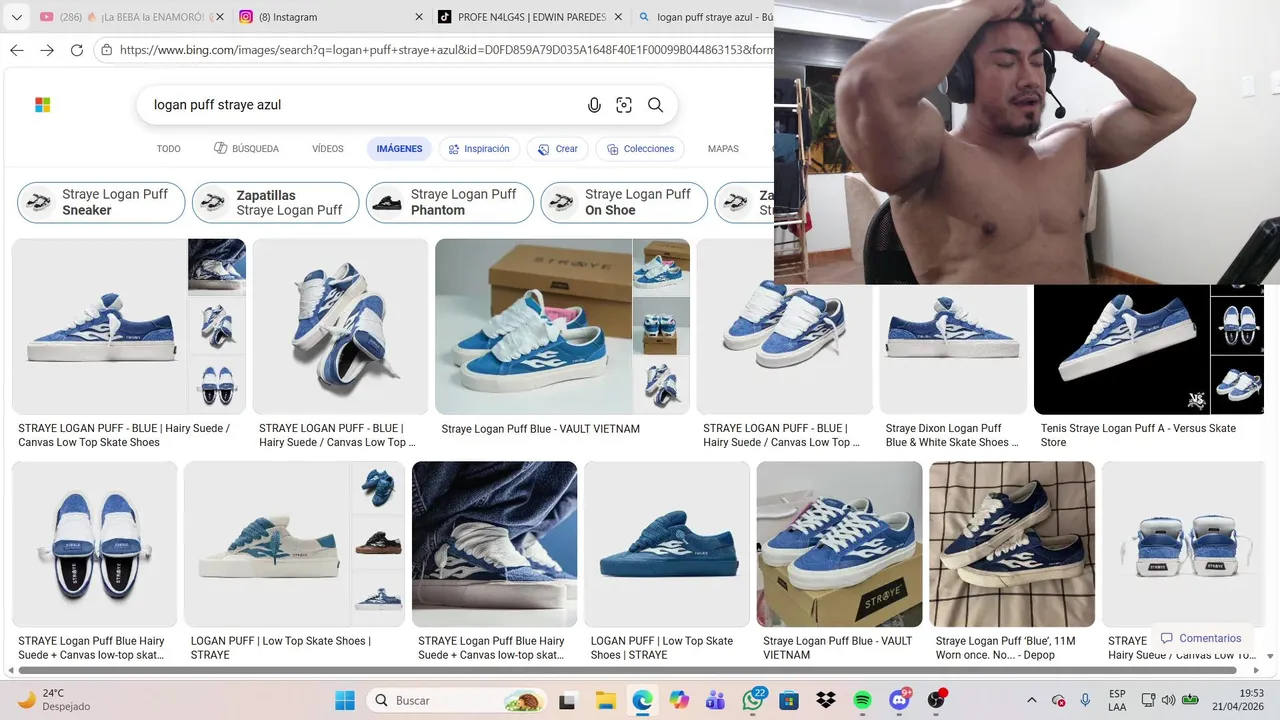The height and width of the screenshot is (720, 1280).
Task: Reload the page with the refresh icon
Action: pos(77,50)
